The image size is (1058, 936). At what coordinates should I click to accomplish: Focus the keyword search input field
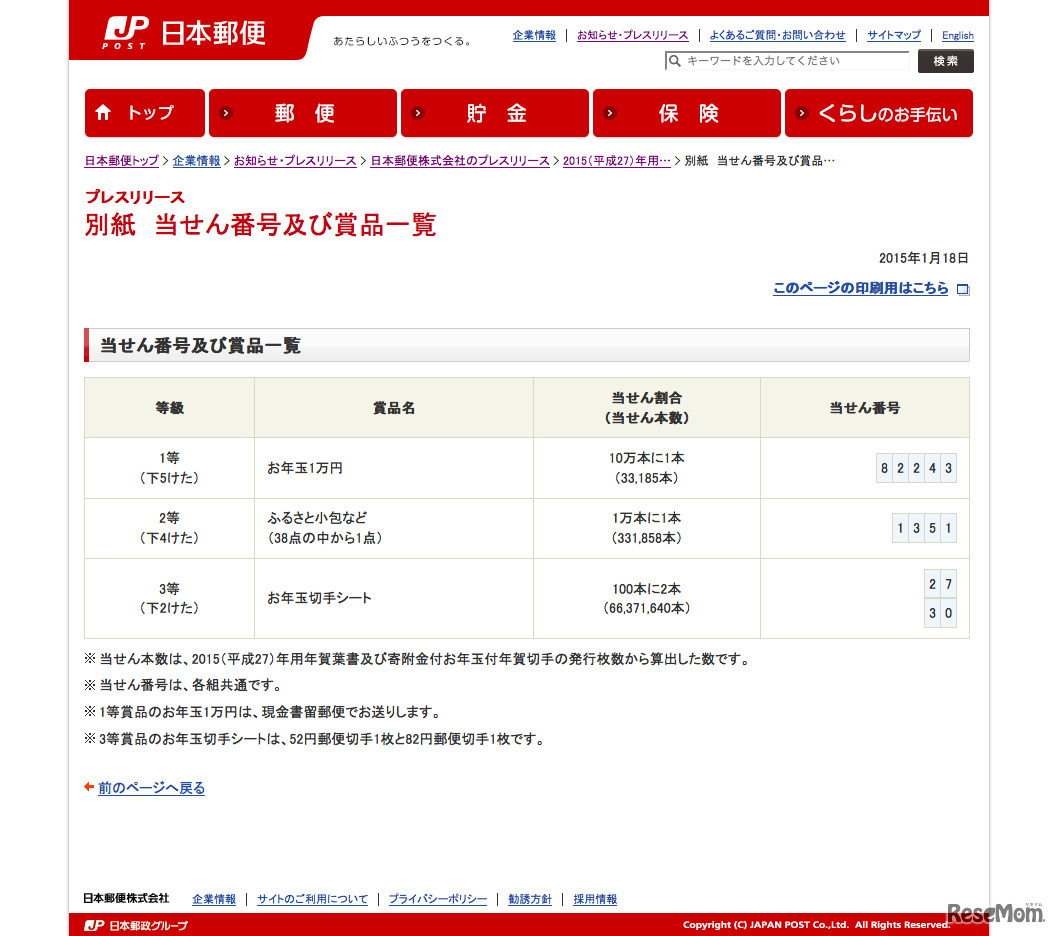[787, 61]
